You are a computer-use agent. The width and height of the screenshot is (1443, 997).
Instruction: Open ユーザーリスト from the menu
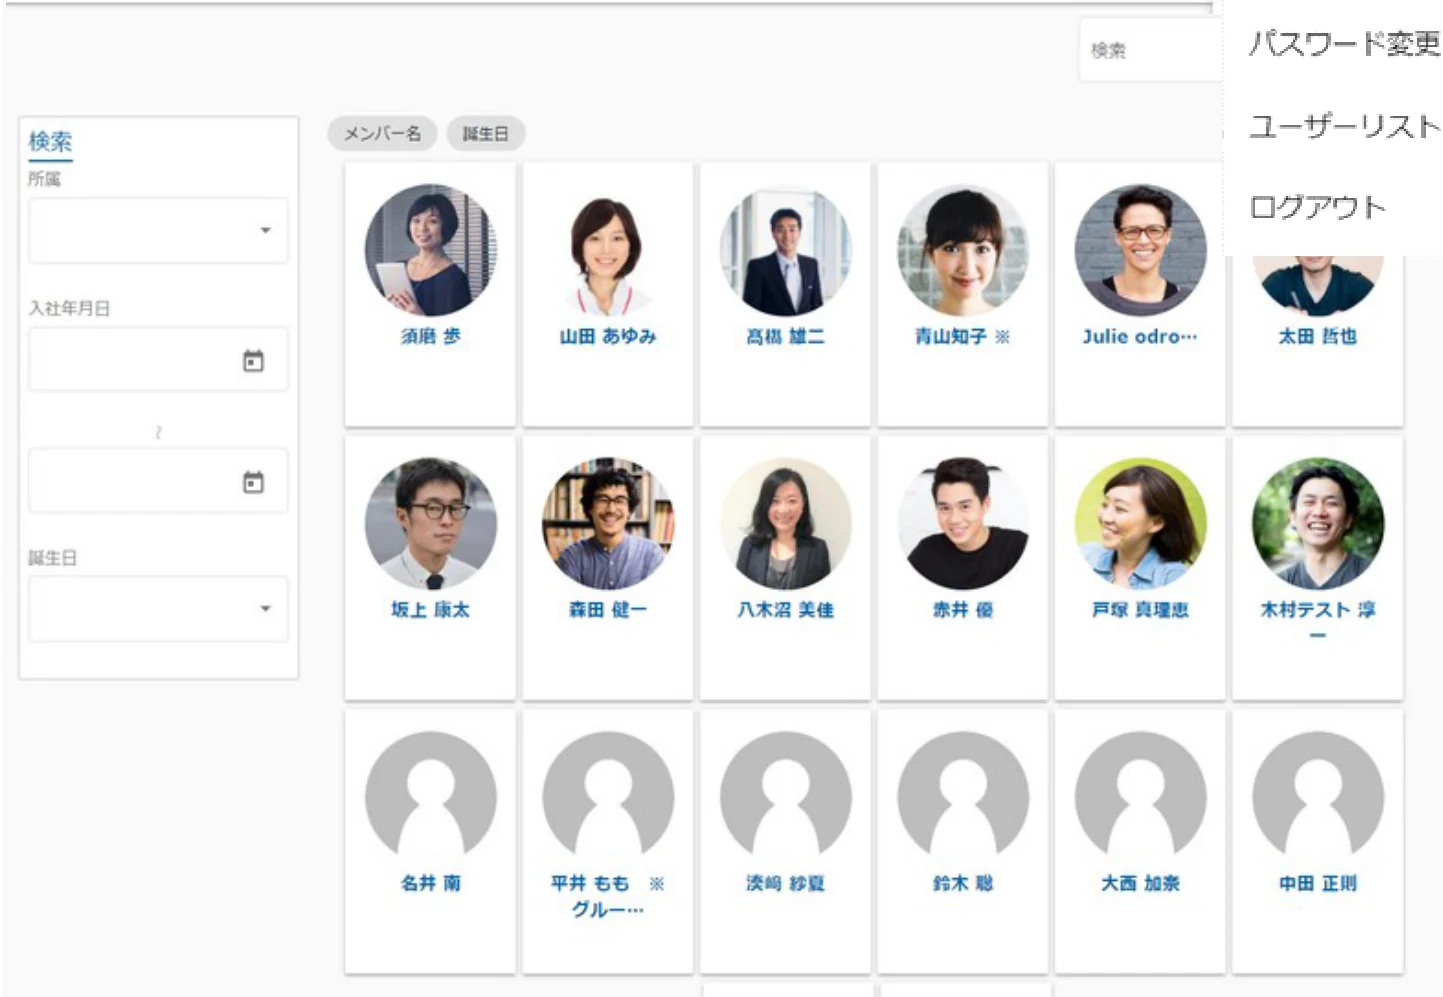(x=1344, y=126)
